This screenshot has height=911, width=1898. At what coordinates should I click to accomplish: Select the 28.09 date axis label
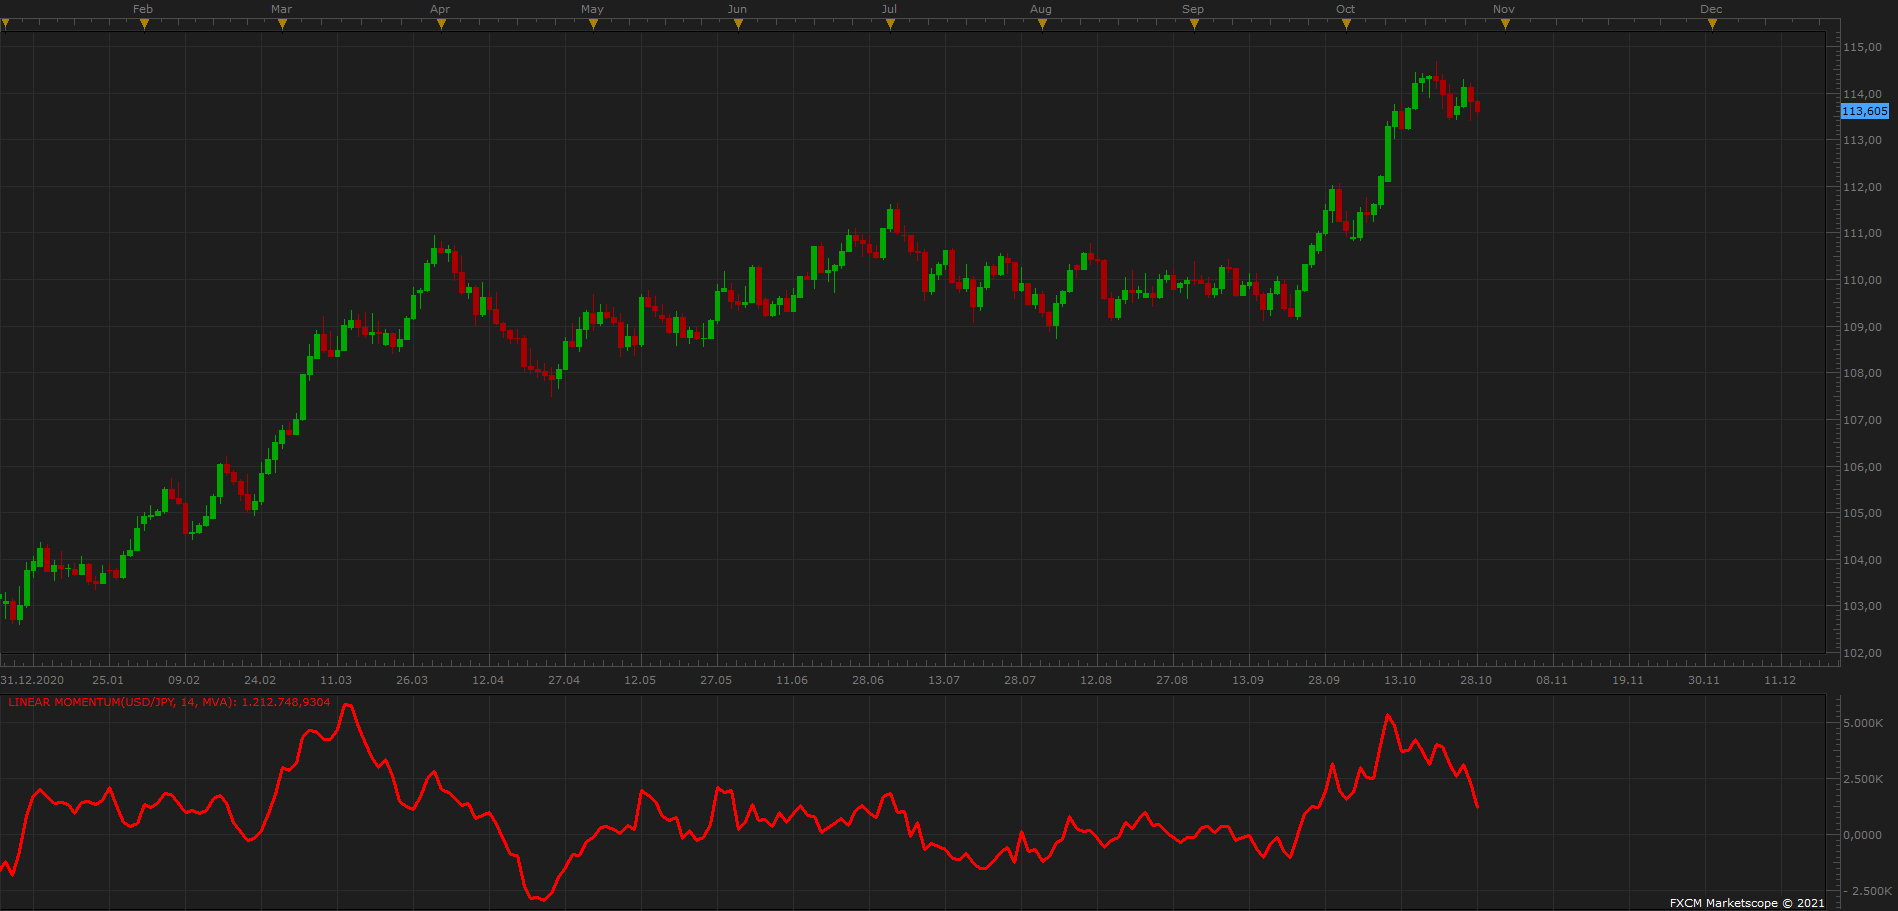tap(1324, 680)
